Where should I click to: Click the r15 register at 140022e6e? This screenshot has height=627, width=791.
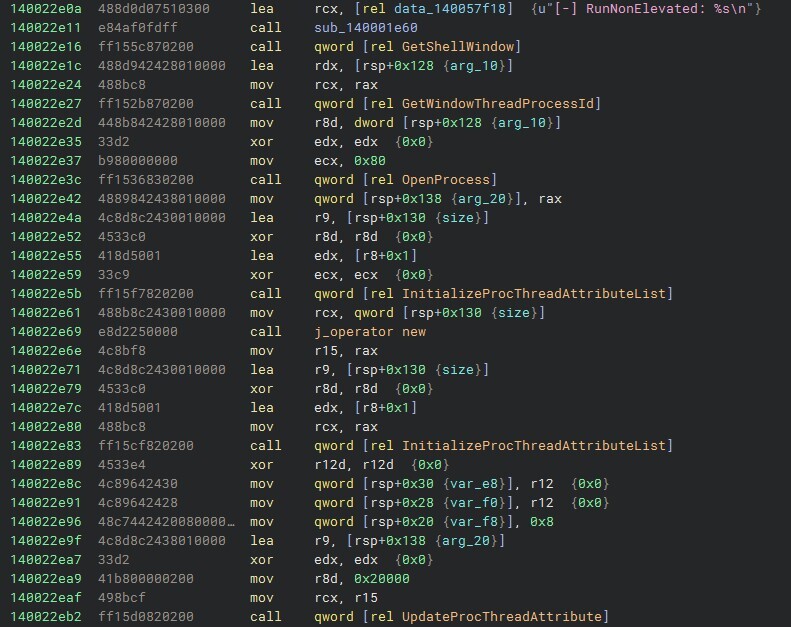[x=326, y=351]
